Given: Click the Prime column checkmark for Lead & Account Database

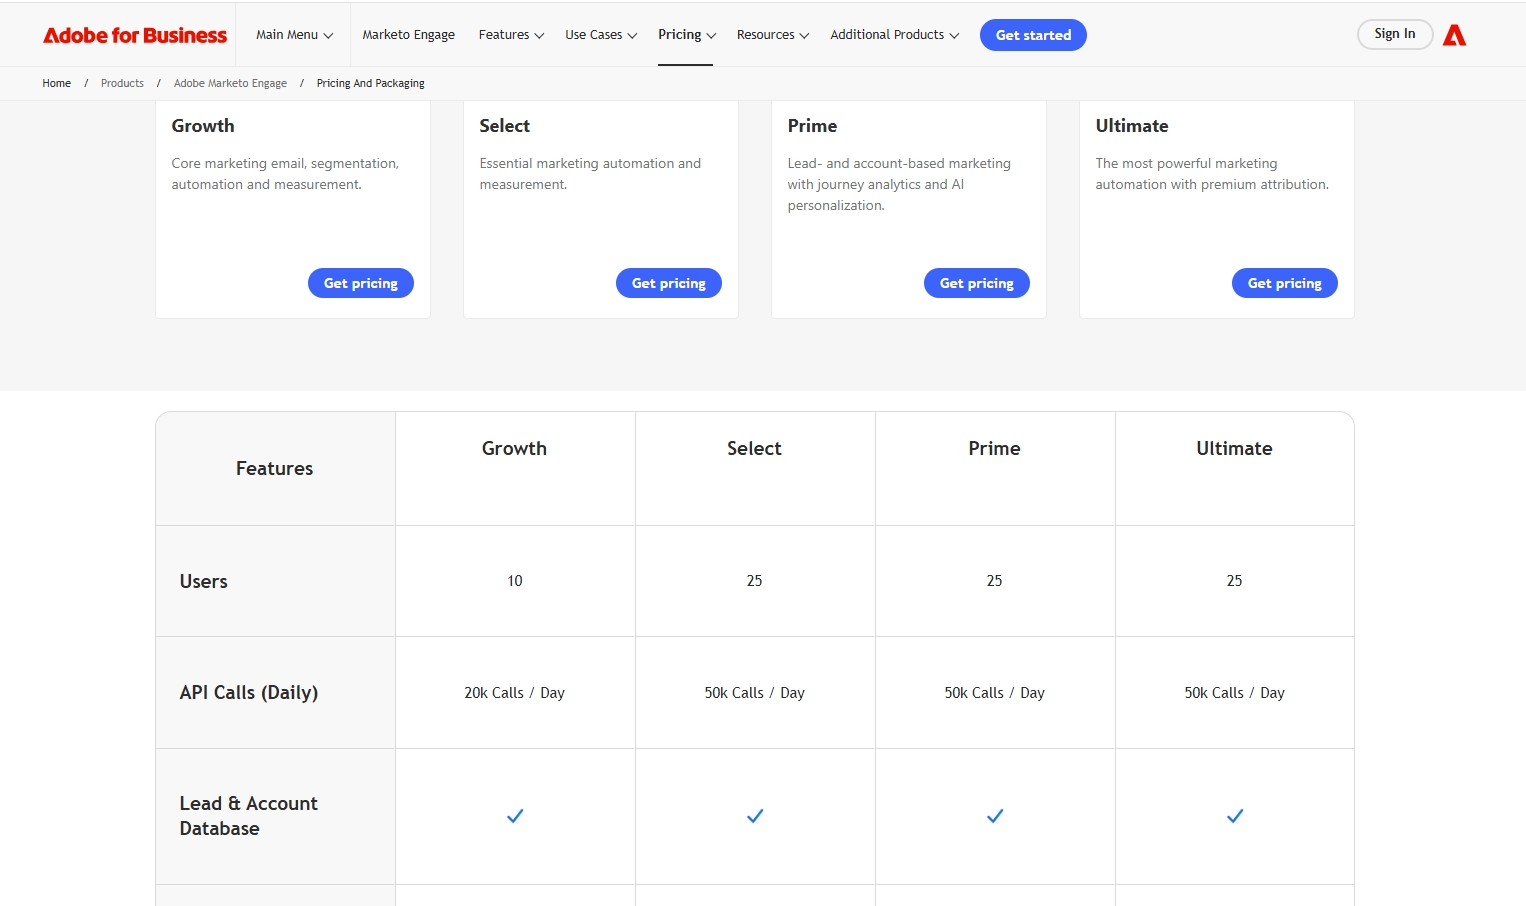Looking at the screenshot, I should click(x=995, y=816).
